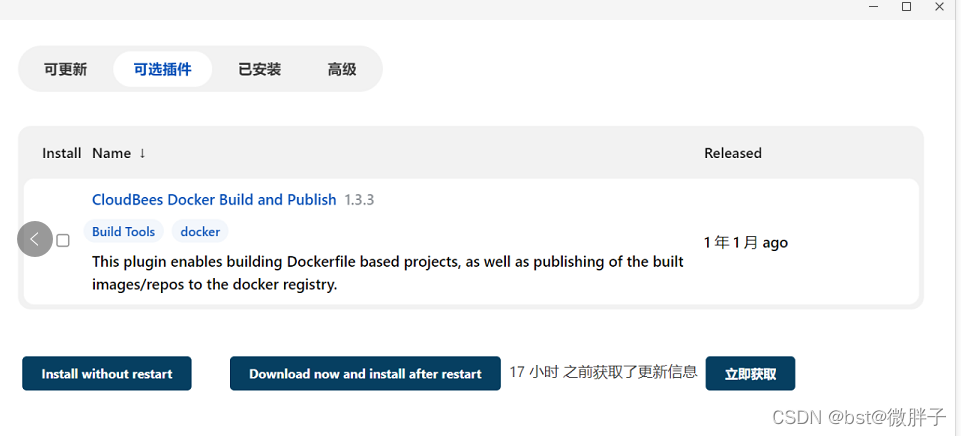Click the docker category tag

[x=200, y=232]
